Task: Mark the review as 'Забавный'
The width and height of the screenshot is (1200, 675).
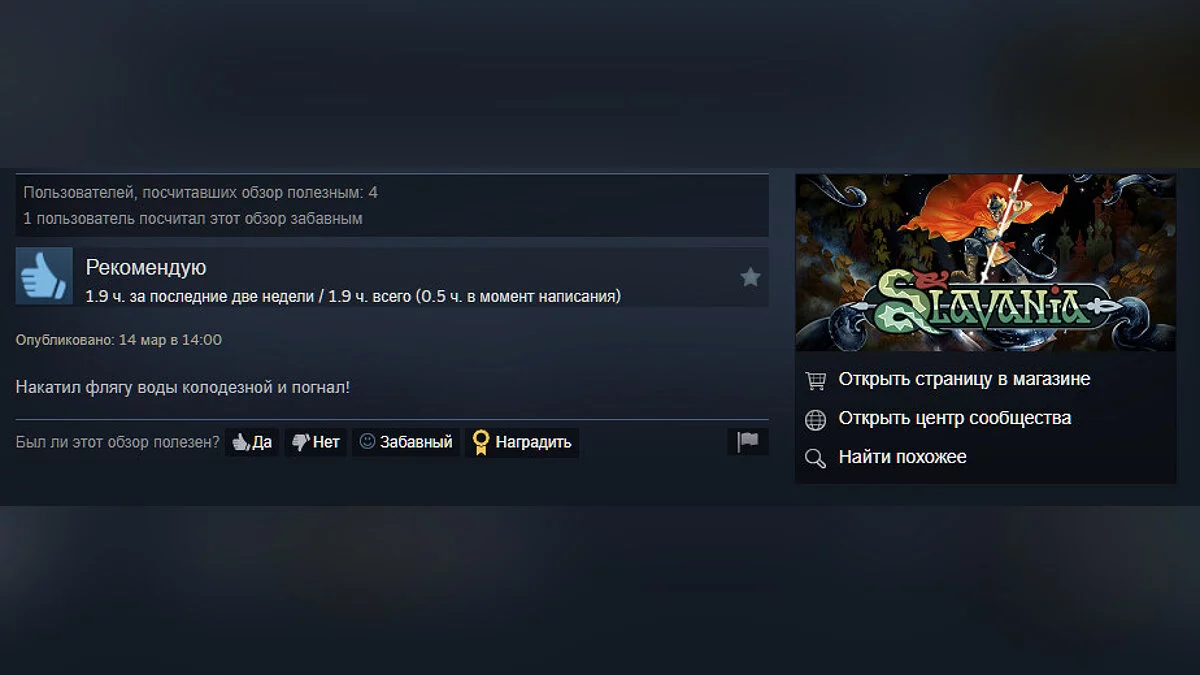Action: [405, 442]
